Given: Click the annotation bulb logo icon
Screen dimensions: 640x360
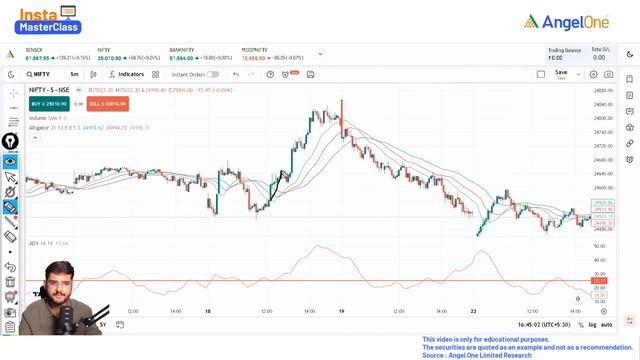Looking at the screenshot, I should click(10, 142).
